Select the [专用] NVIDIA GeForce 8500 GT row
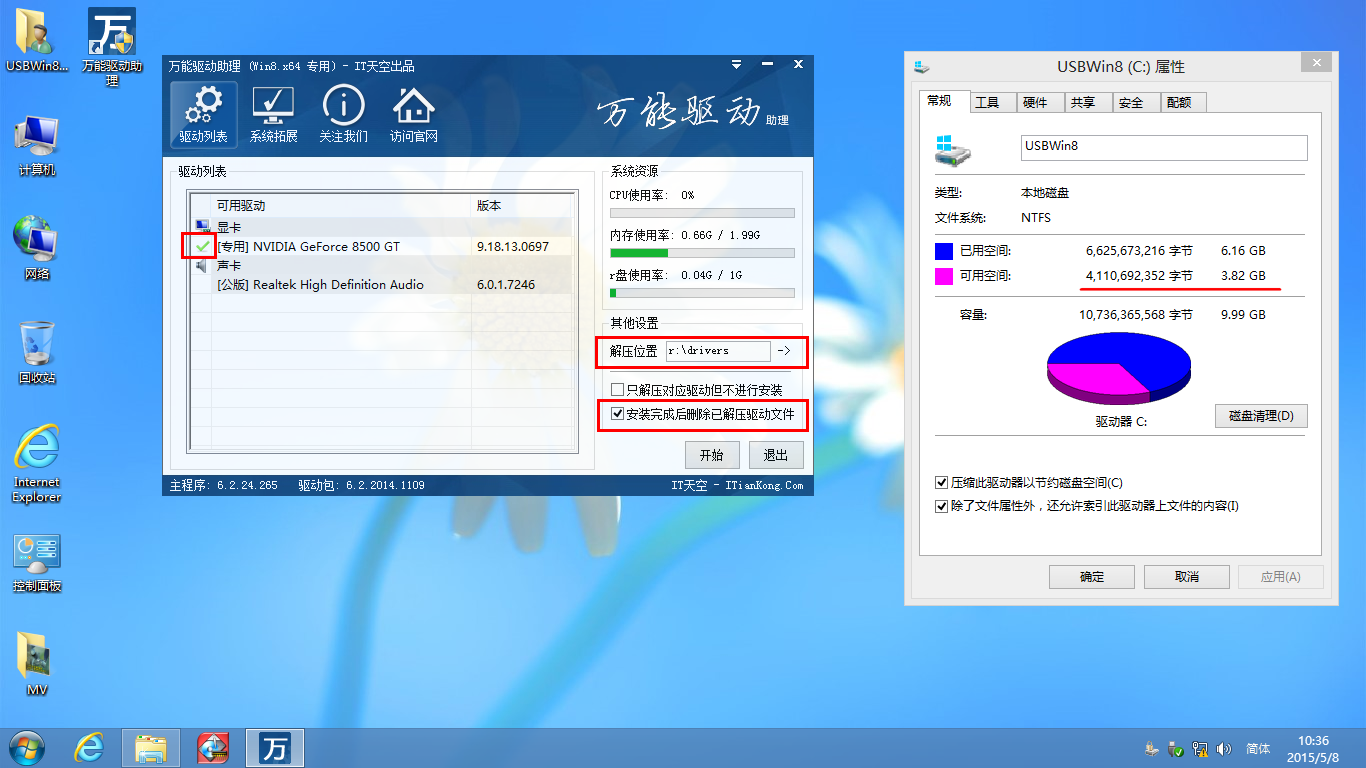Screen dimensions: 1366x768 (x=382, y=246)
